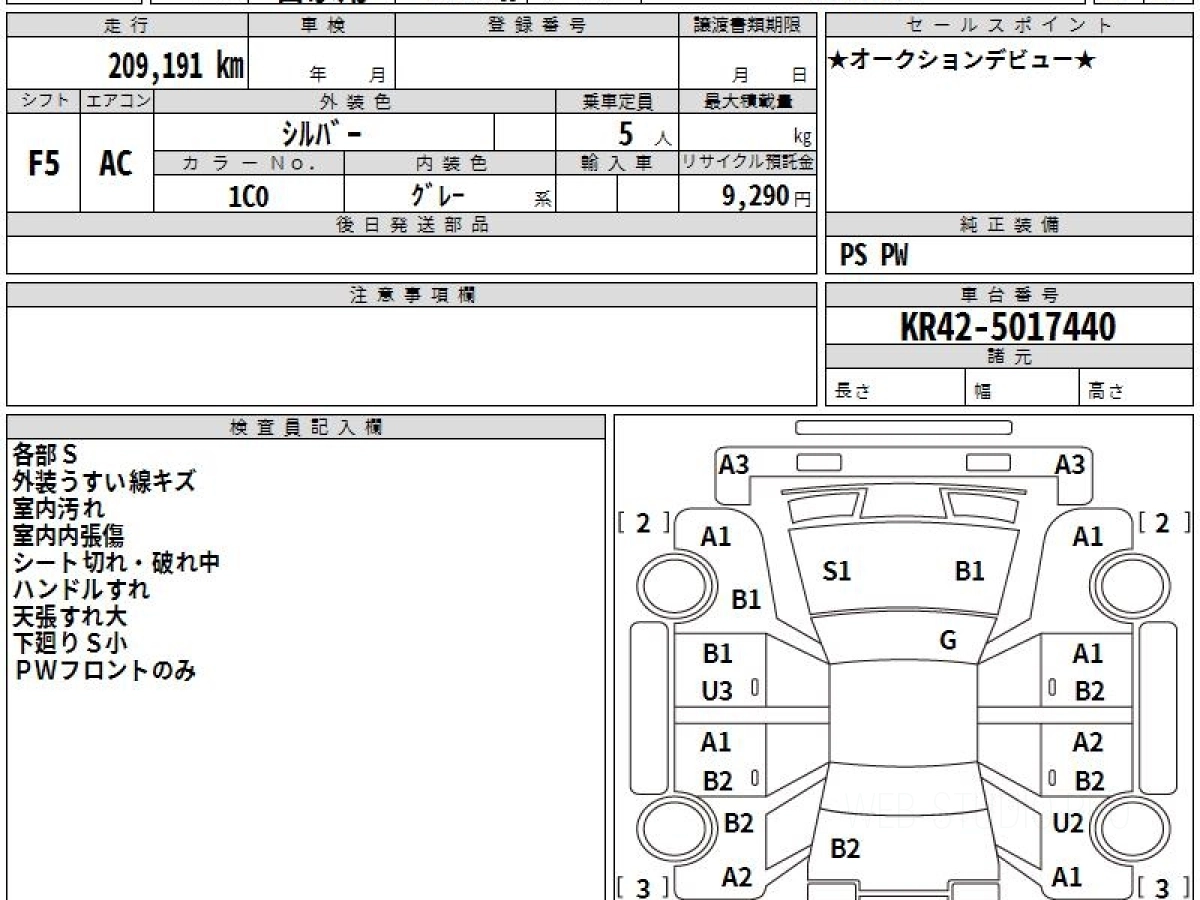Click the エアコン column header
The height and width of the screenshot is (900, 1200).
tap(117, 101)
